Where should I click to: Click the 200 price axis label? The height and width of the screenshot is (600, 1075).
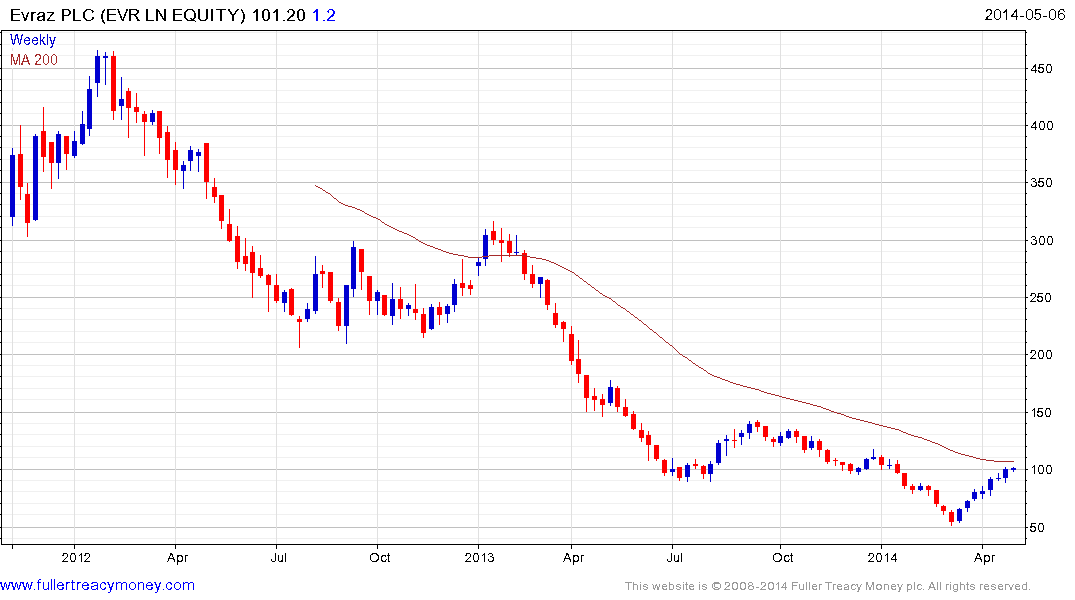pyautogui.click(x=1042, y=355)
